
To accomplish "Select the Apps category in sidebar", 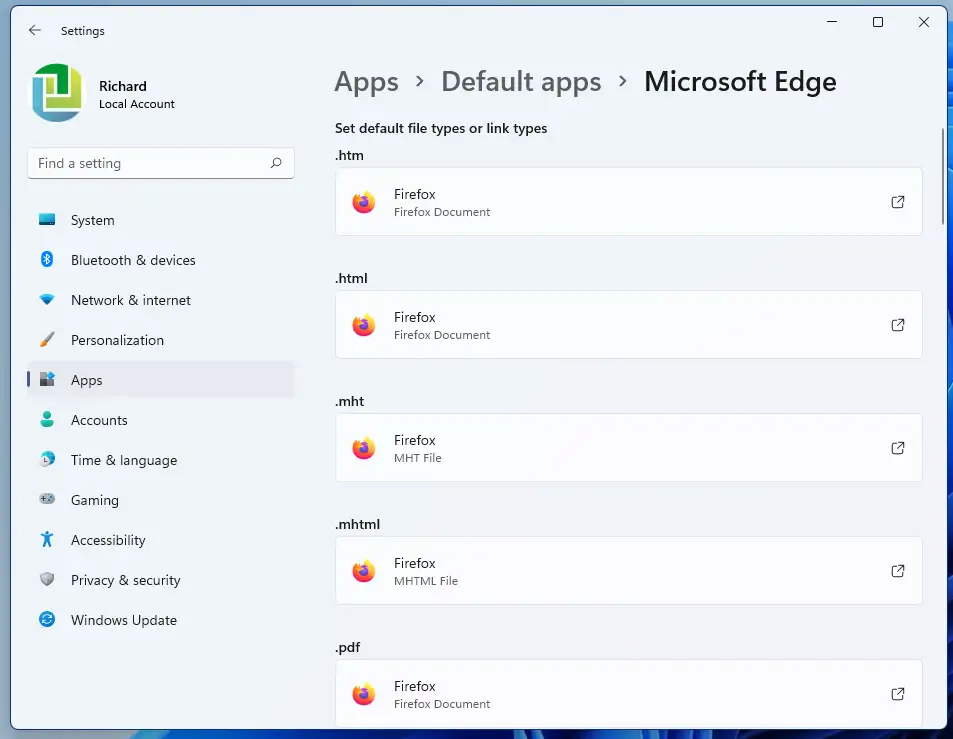I will (x=161, y=380).
